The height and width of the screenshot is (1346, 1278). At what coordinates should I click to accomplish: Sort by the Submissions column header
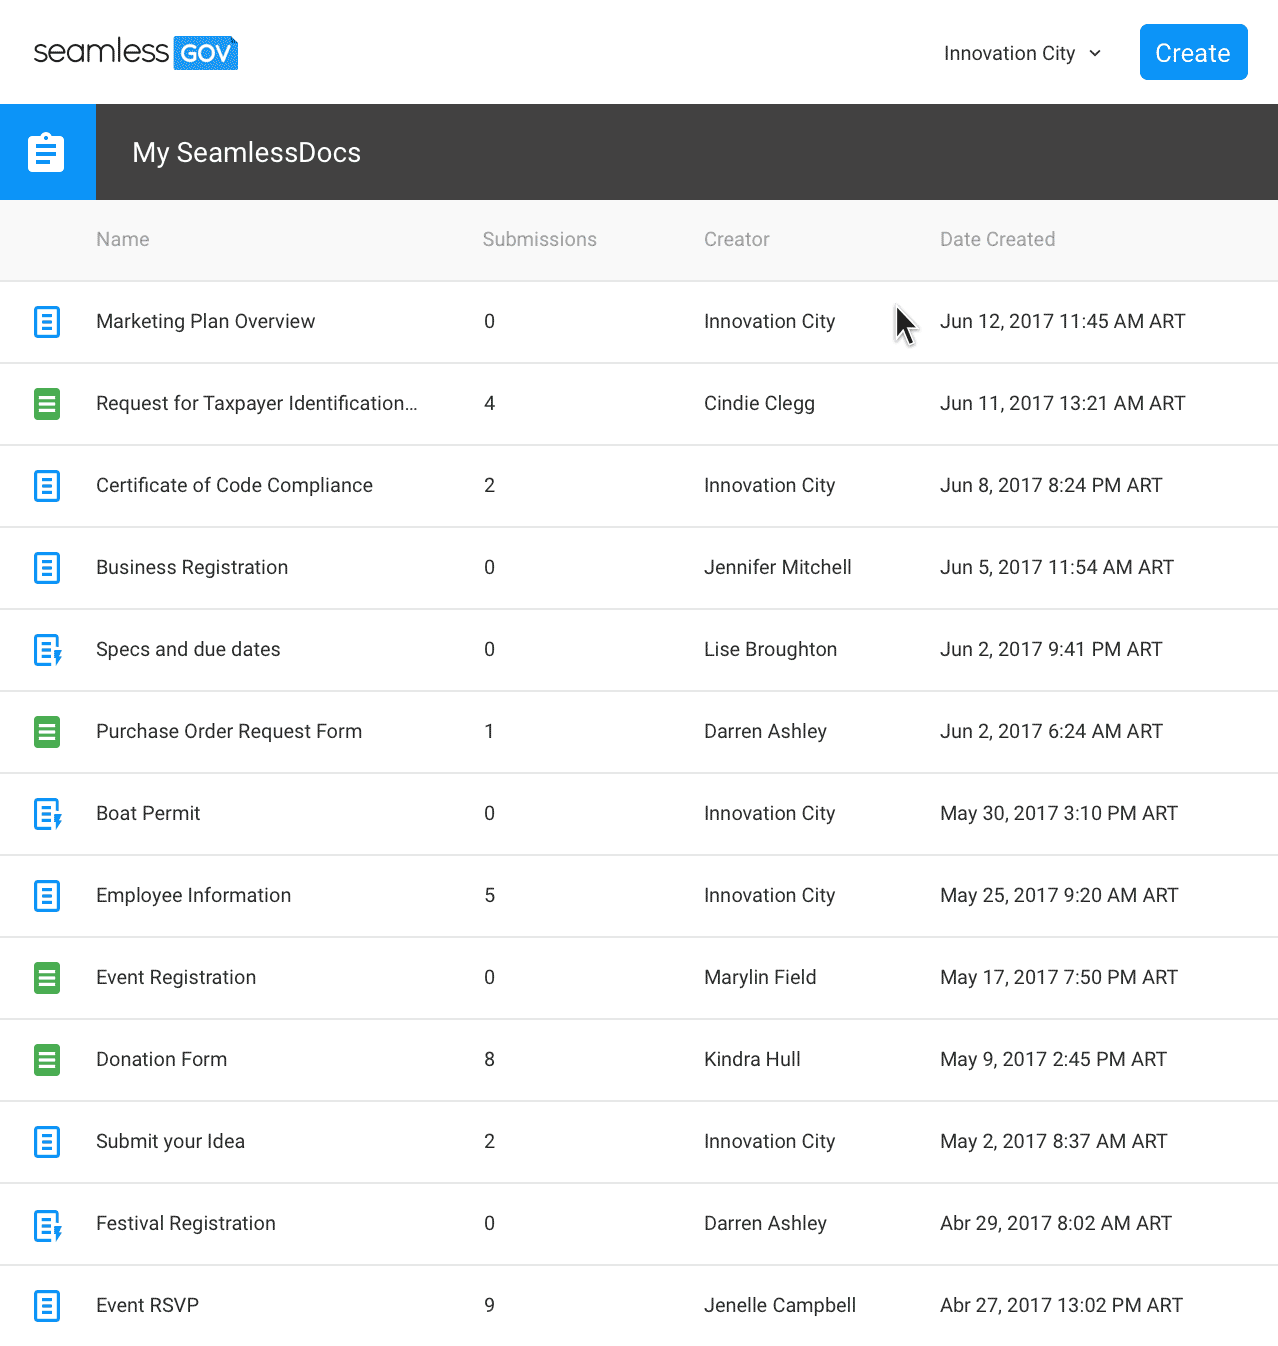(539, 239)
